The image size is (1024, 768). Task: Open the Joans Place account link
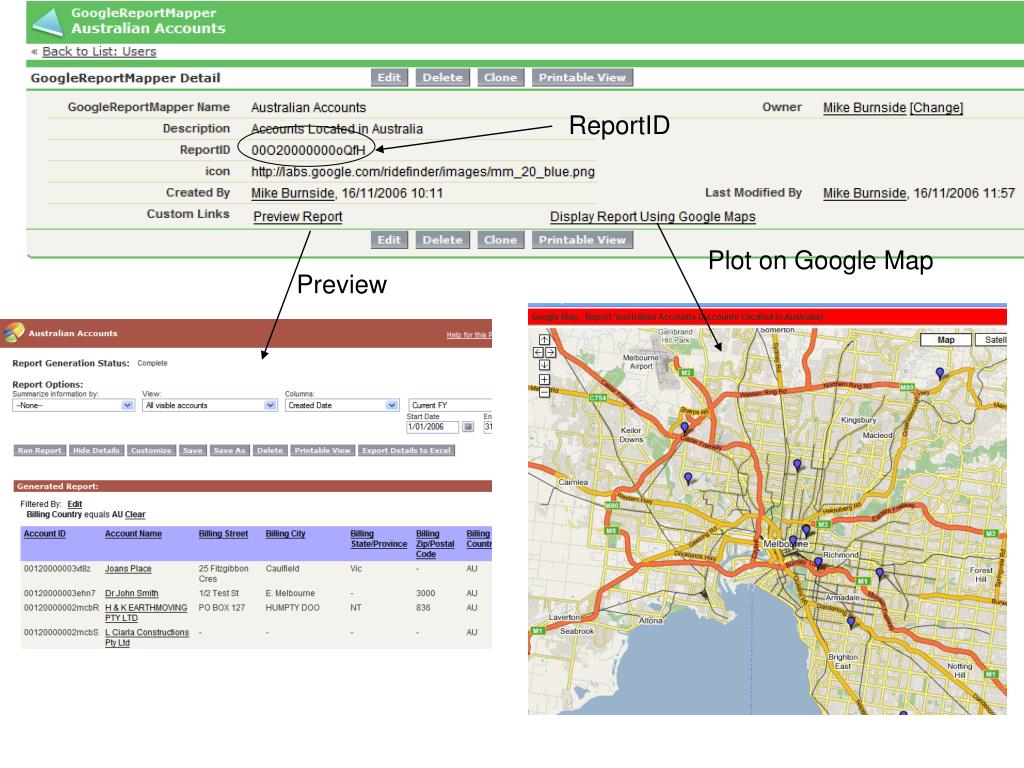[x=128, y=569]
